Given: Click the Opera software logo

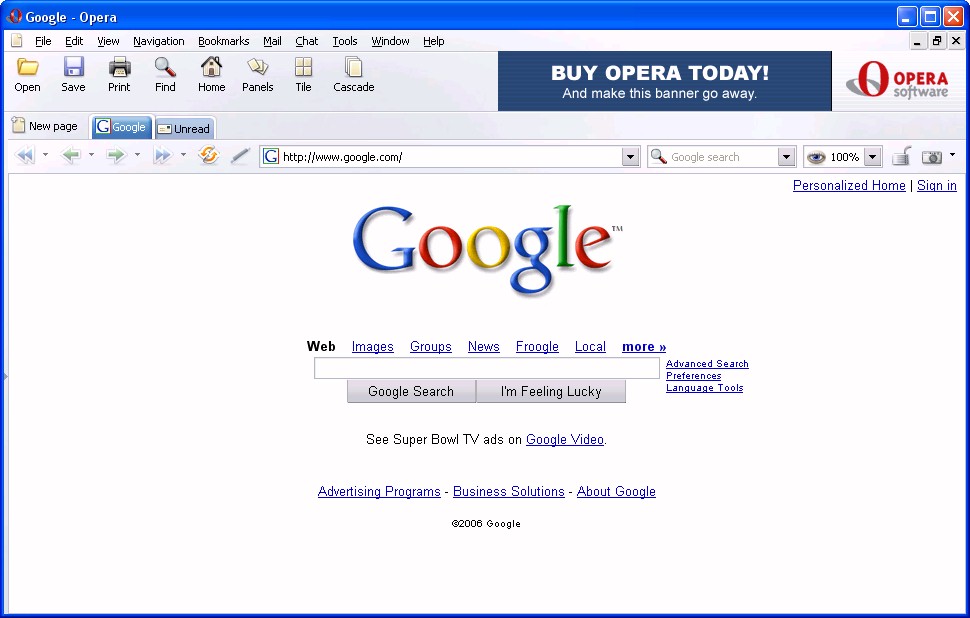Looking at the screenshot, I should [898, 80].
